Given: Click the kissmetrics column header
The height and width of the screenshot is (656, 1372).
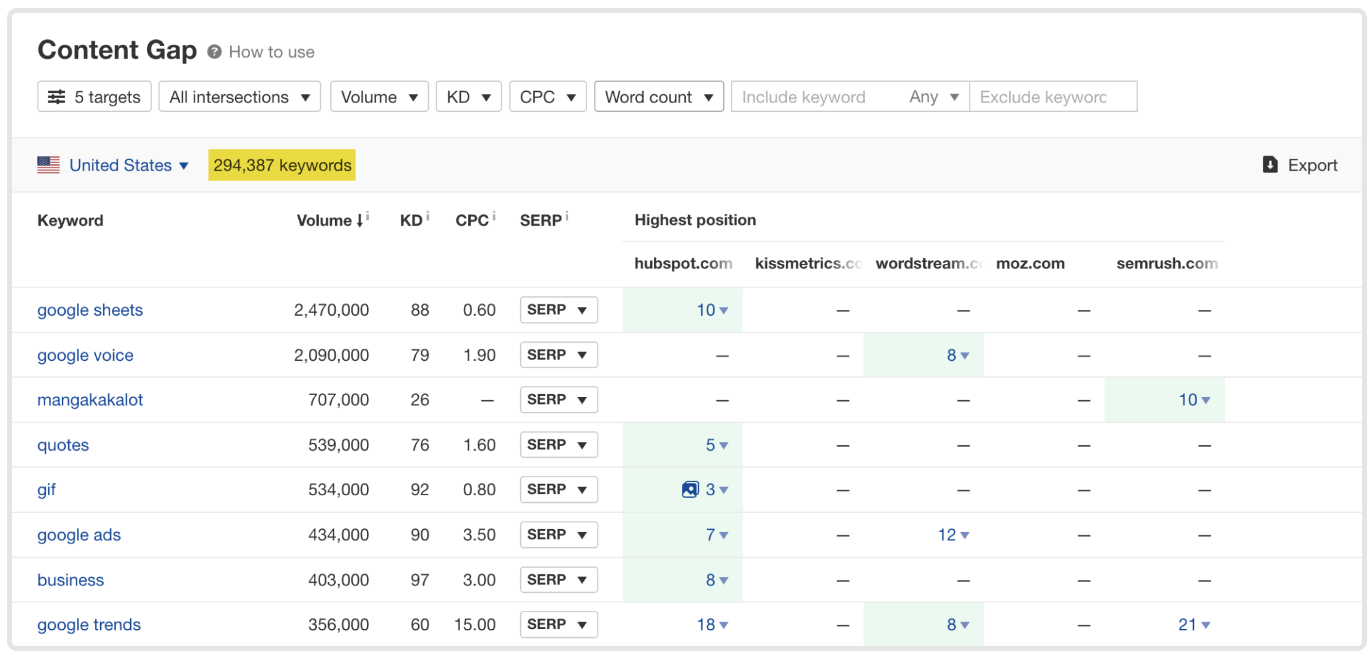Looking at the screenshot, I should click(809, 264).
